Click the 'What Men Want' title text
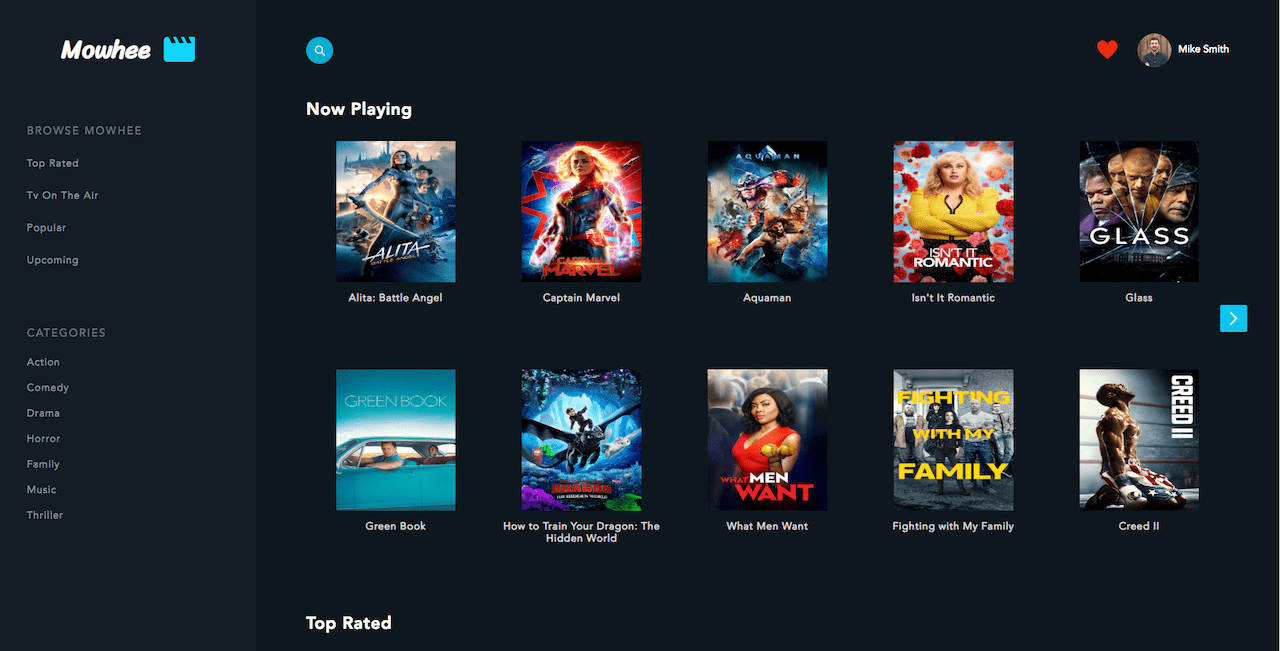The height and width of the screenshot is (651, 1280). coord(767,526)
